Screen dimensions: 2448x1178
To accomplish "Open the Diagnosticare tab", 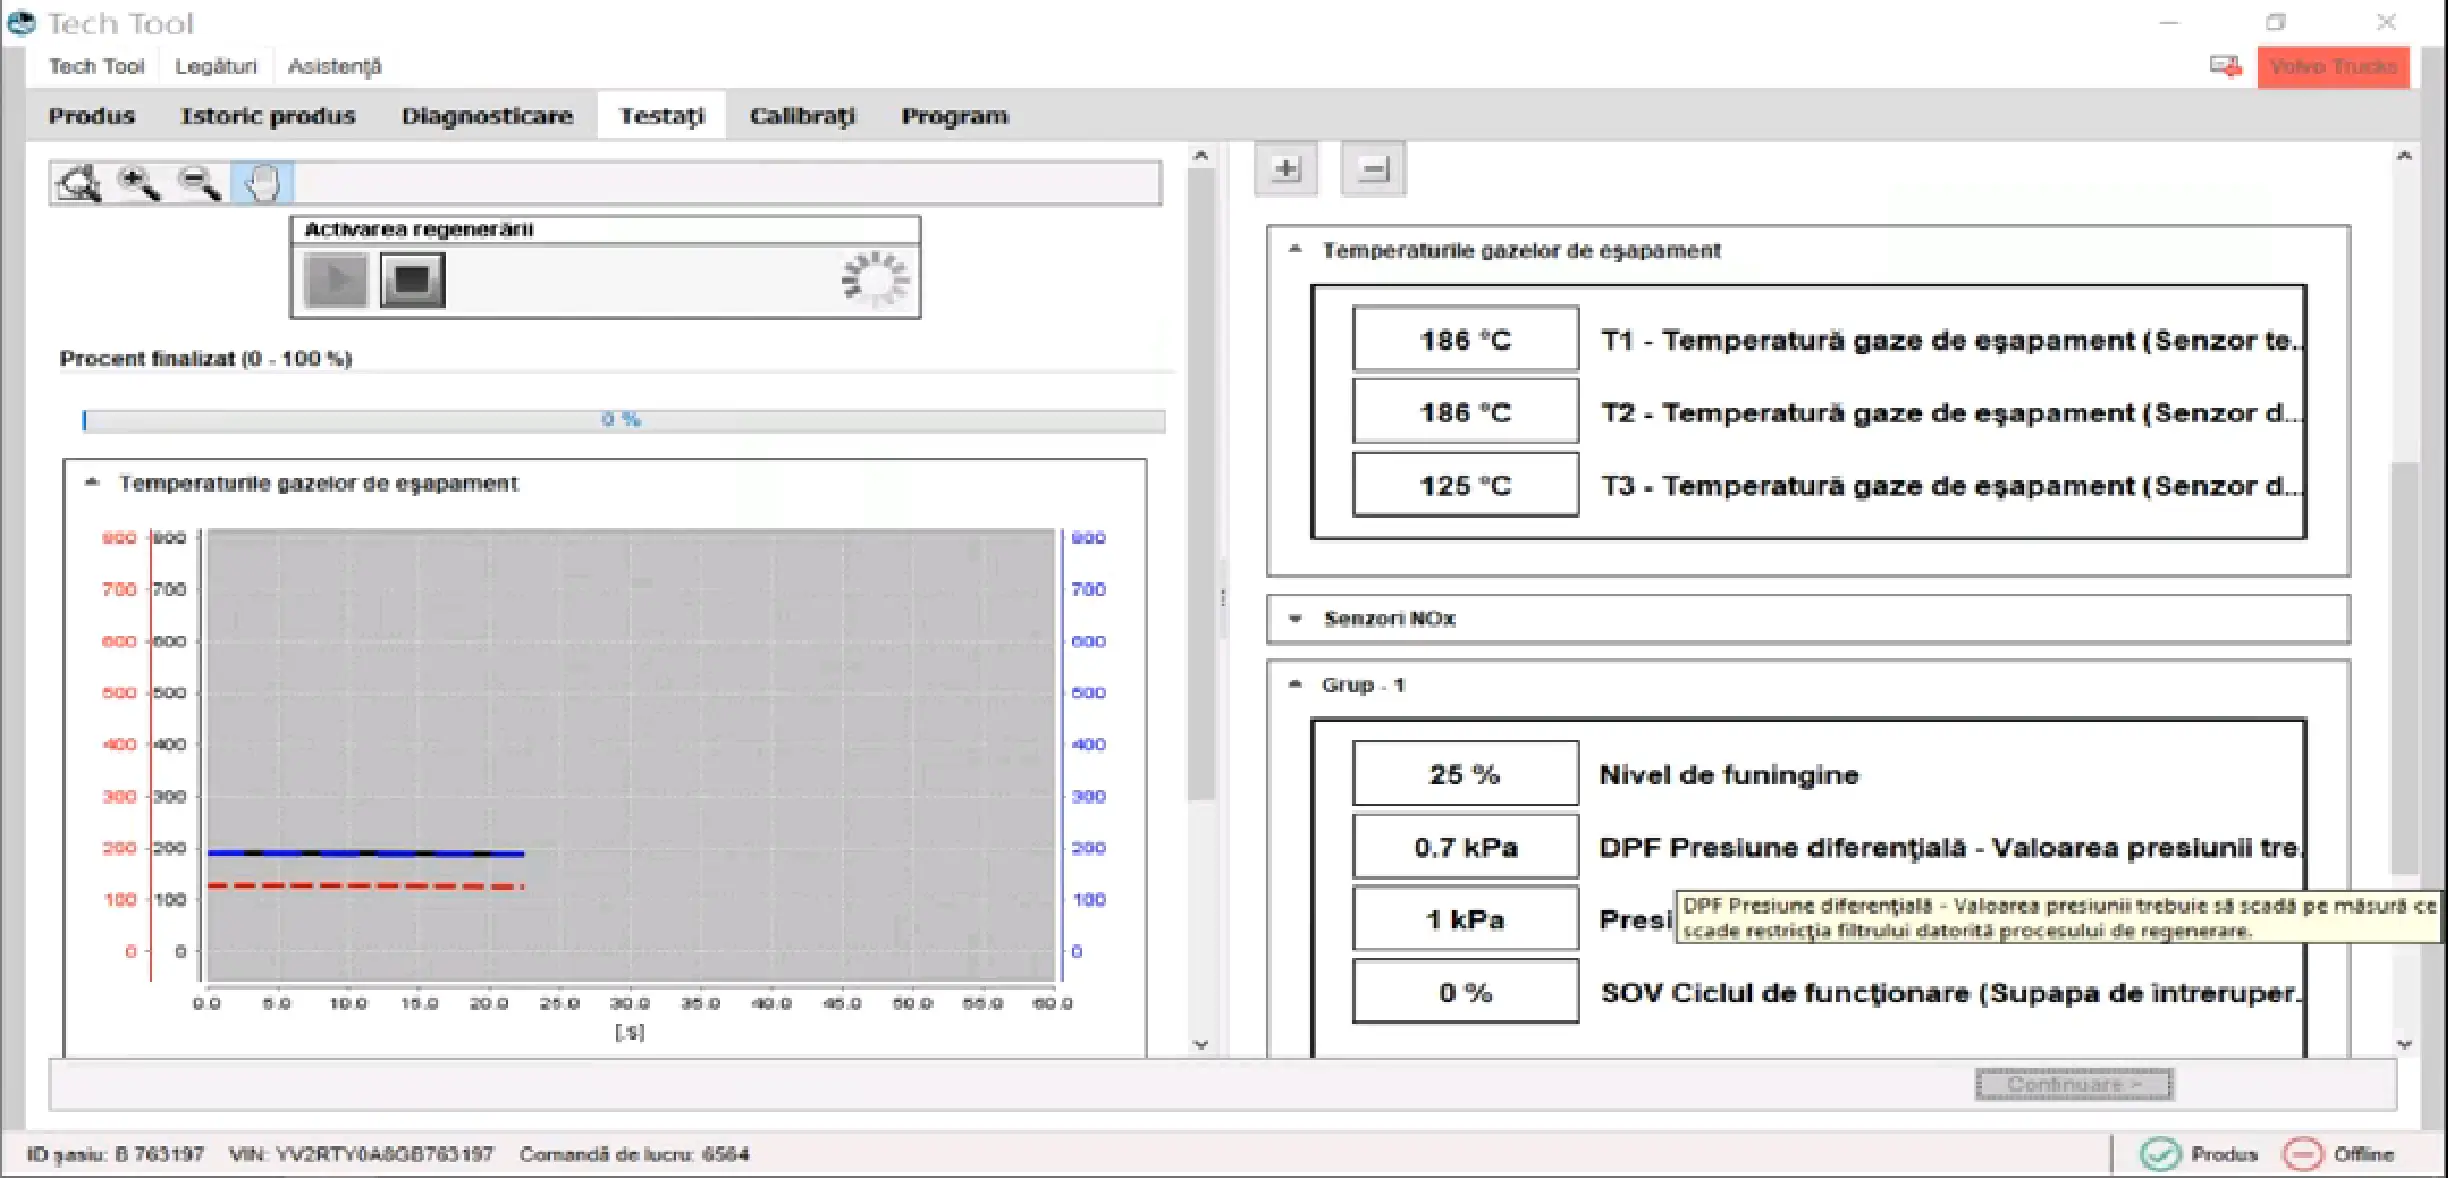I will [487, 116].
